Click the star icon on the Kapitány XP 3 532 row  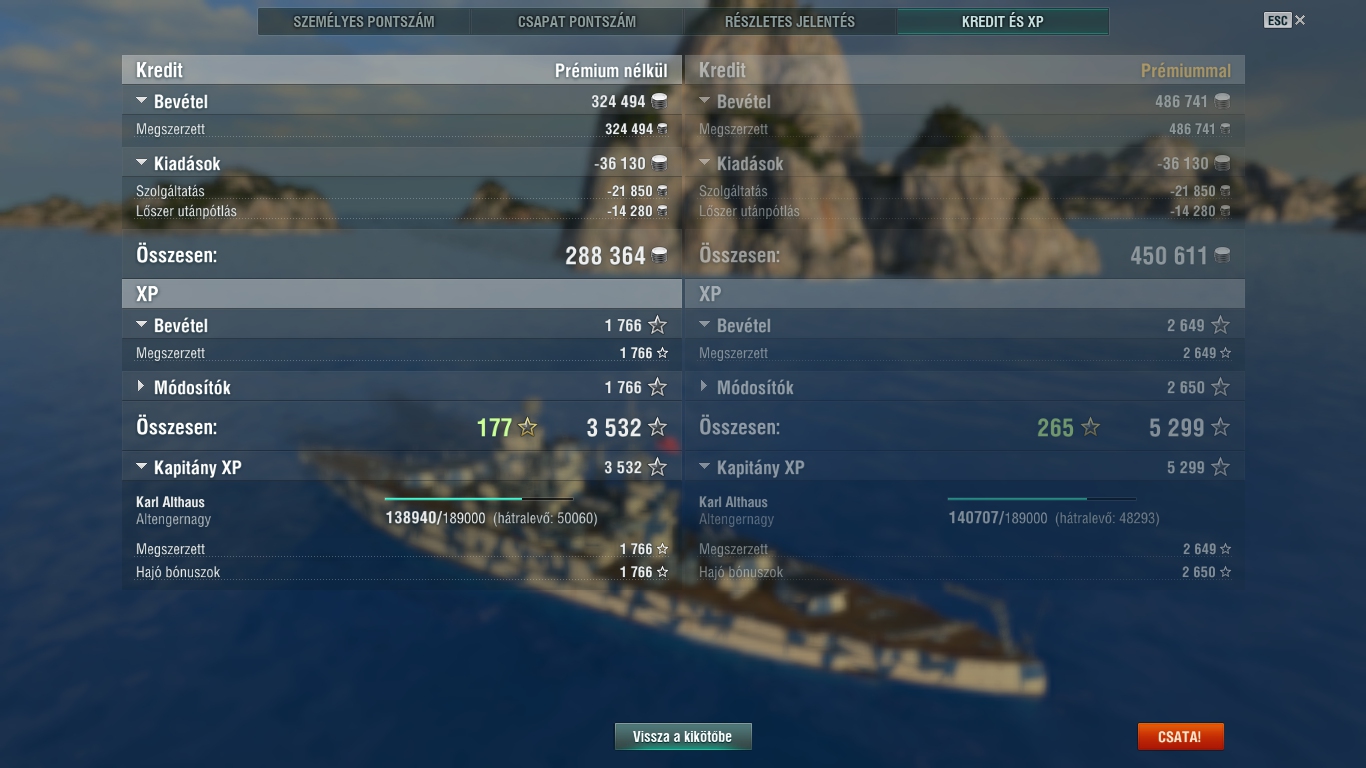coord(657,467)
